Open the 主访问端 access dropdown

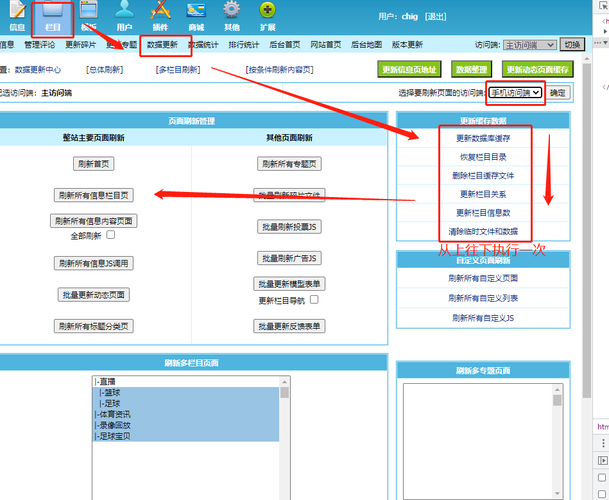530,45
